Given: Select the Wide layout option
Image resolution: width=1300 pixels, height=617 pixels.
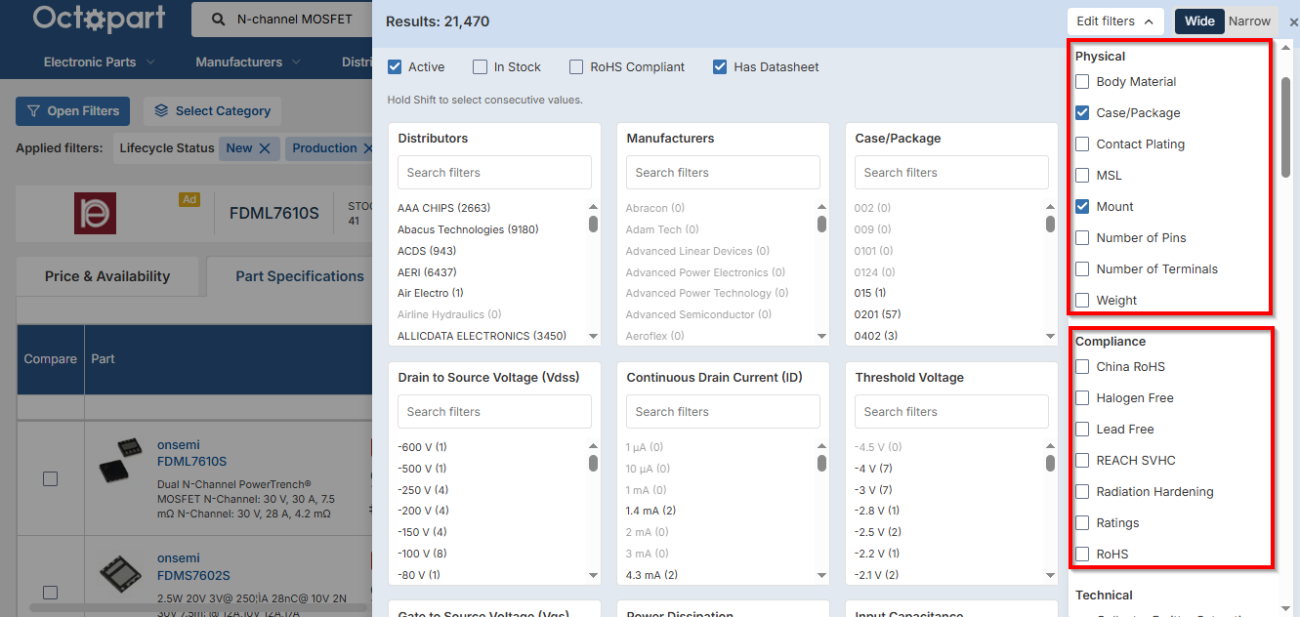Looking at the screenshot, I should [1199, 21].
